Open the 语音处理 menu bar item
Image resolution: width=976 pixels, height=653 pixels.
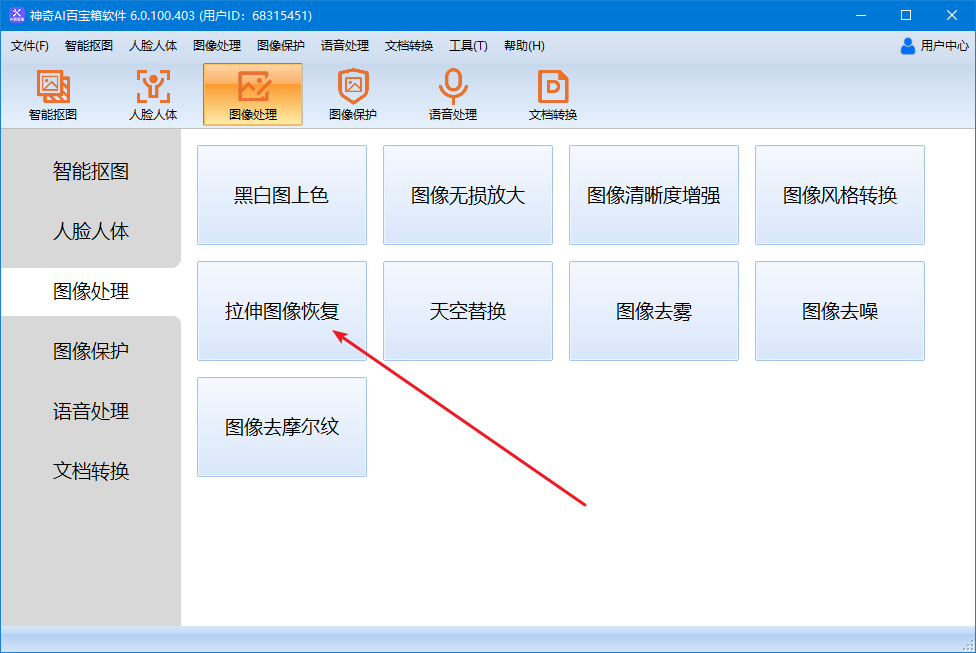(345, 45)
